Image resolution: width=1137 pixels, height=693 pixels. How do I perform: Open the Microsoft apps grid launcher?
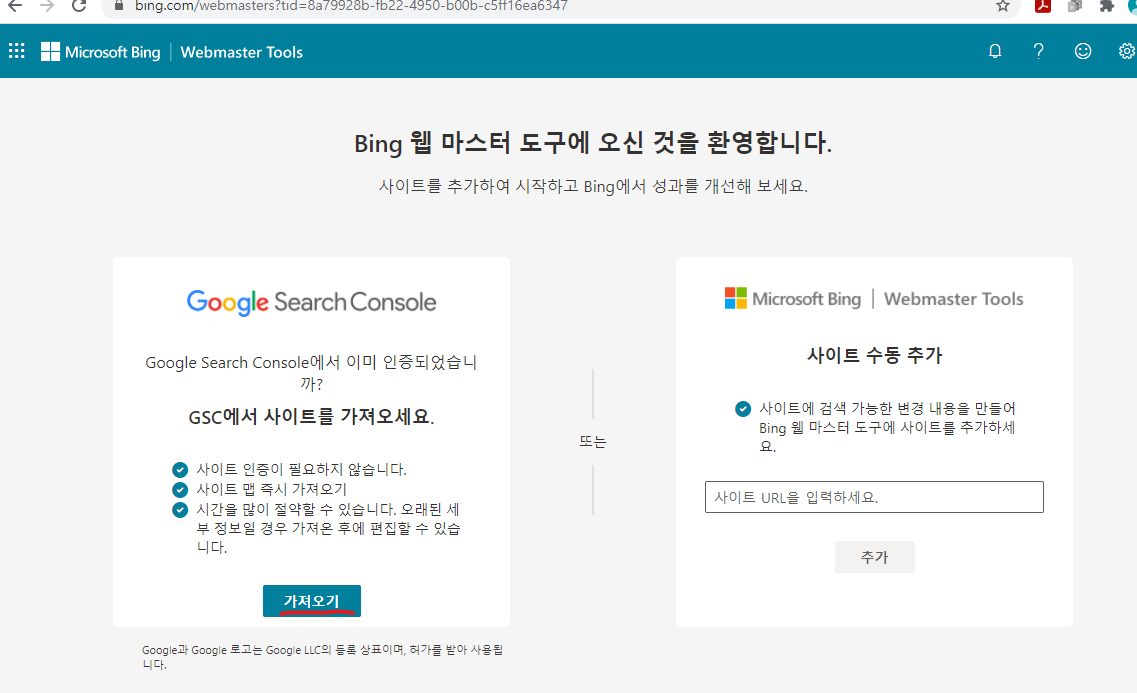coord(17,51)
